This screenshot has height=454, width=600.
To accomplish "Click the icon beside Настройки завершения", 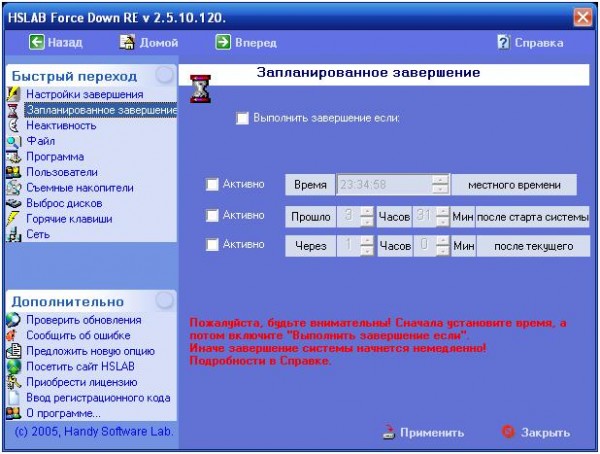I will click(13, 94).
